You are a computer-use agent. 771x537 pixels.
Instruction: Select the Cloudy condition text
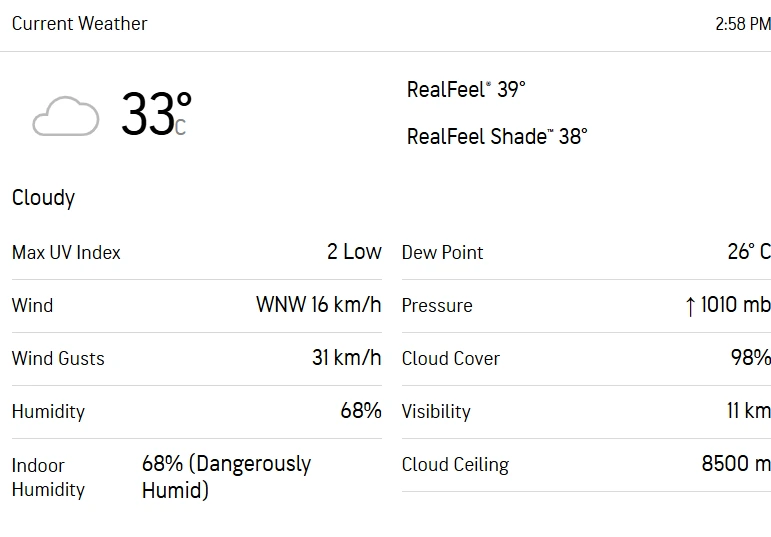pyautogui.click(x=43, y=198)
